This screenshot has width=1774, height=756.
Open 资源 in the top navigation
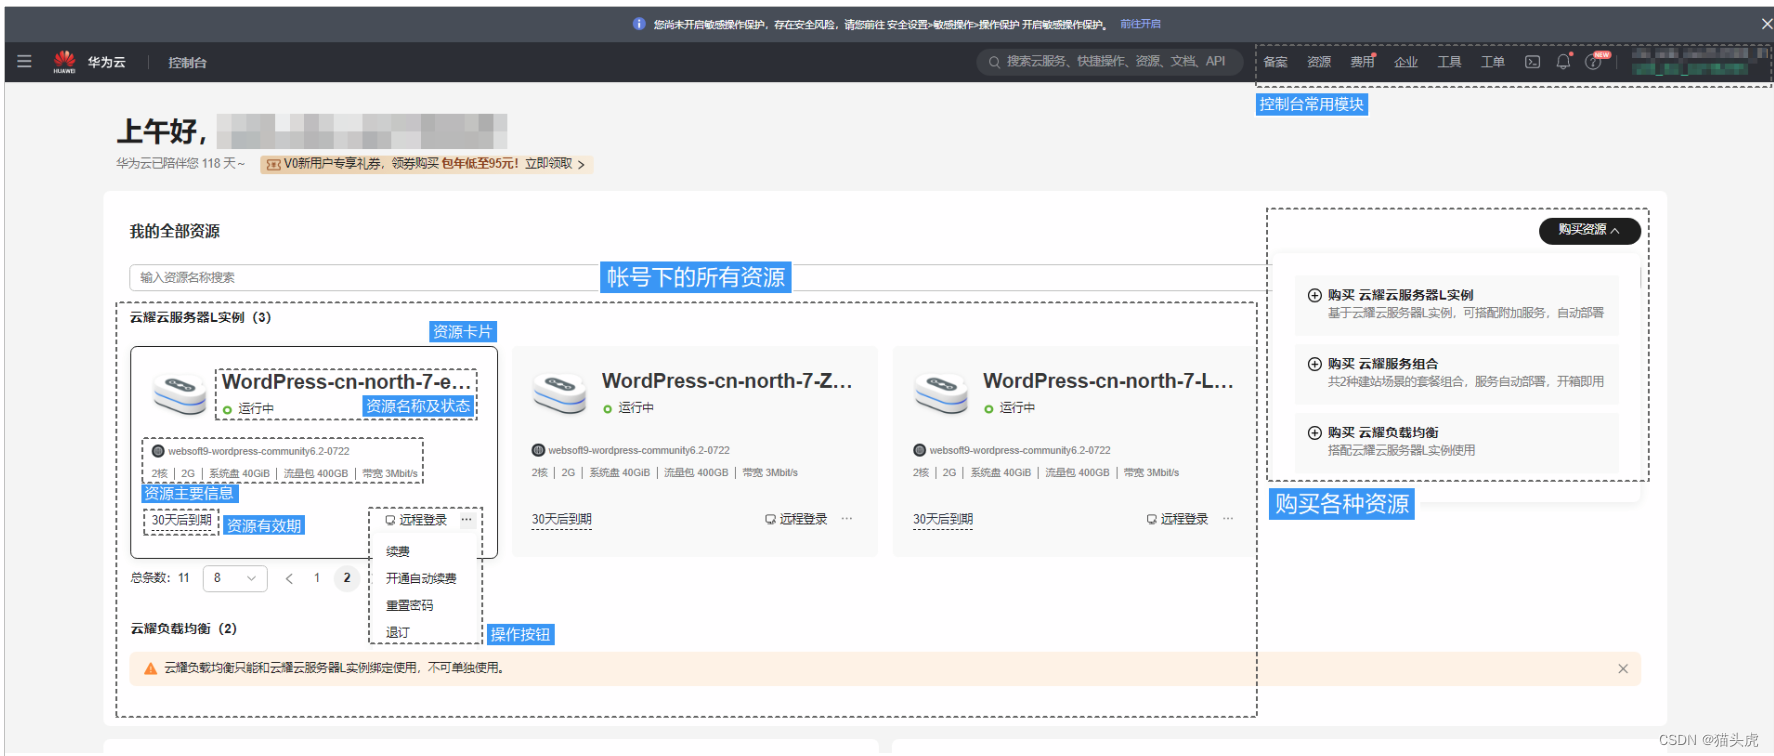(1319, 62)
